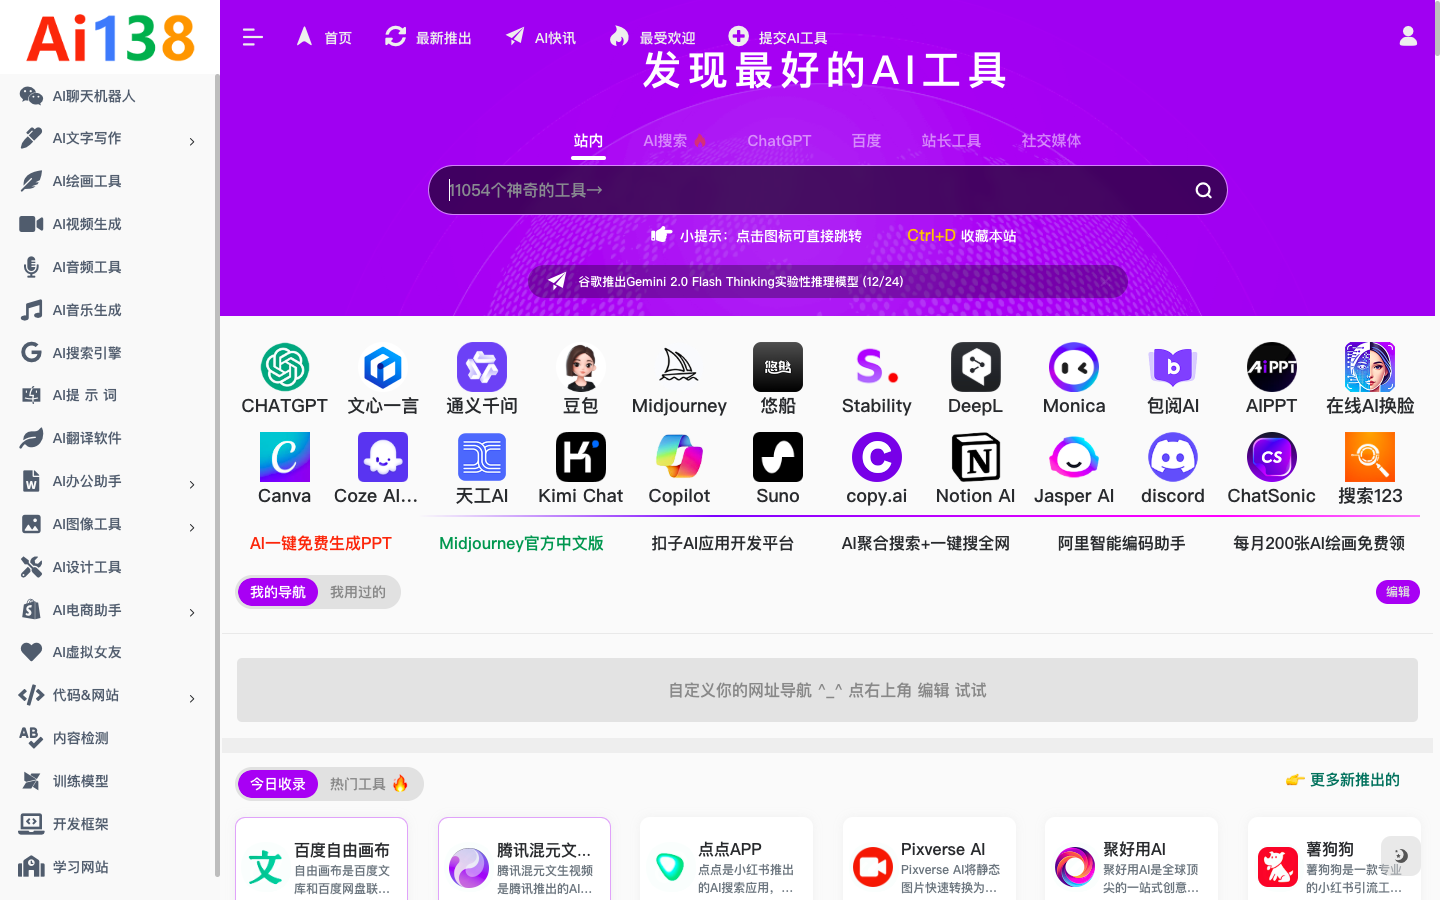Select the 今日收录 toggle
The height and width of the screenshot is (900, 1440).
tap(278, 784)
